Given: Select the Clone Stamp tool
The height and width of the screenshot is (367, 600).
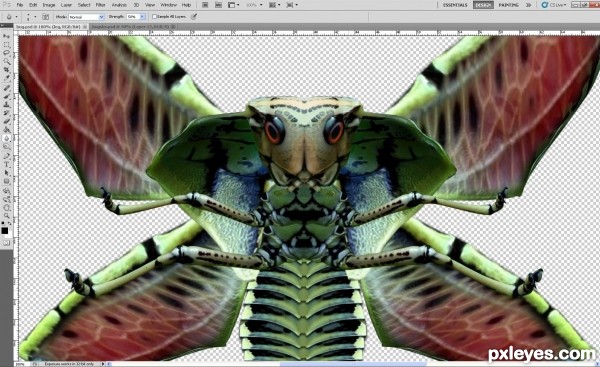Looking at the screenshot, I should 7,104.
